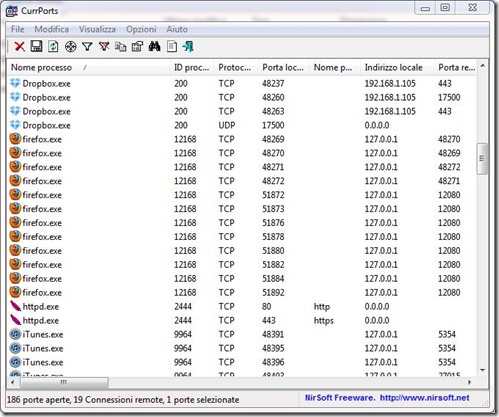
Task: Click the CurrPorts title bar app icon
Action: click(x=12, y=11)
